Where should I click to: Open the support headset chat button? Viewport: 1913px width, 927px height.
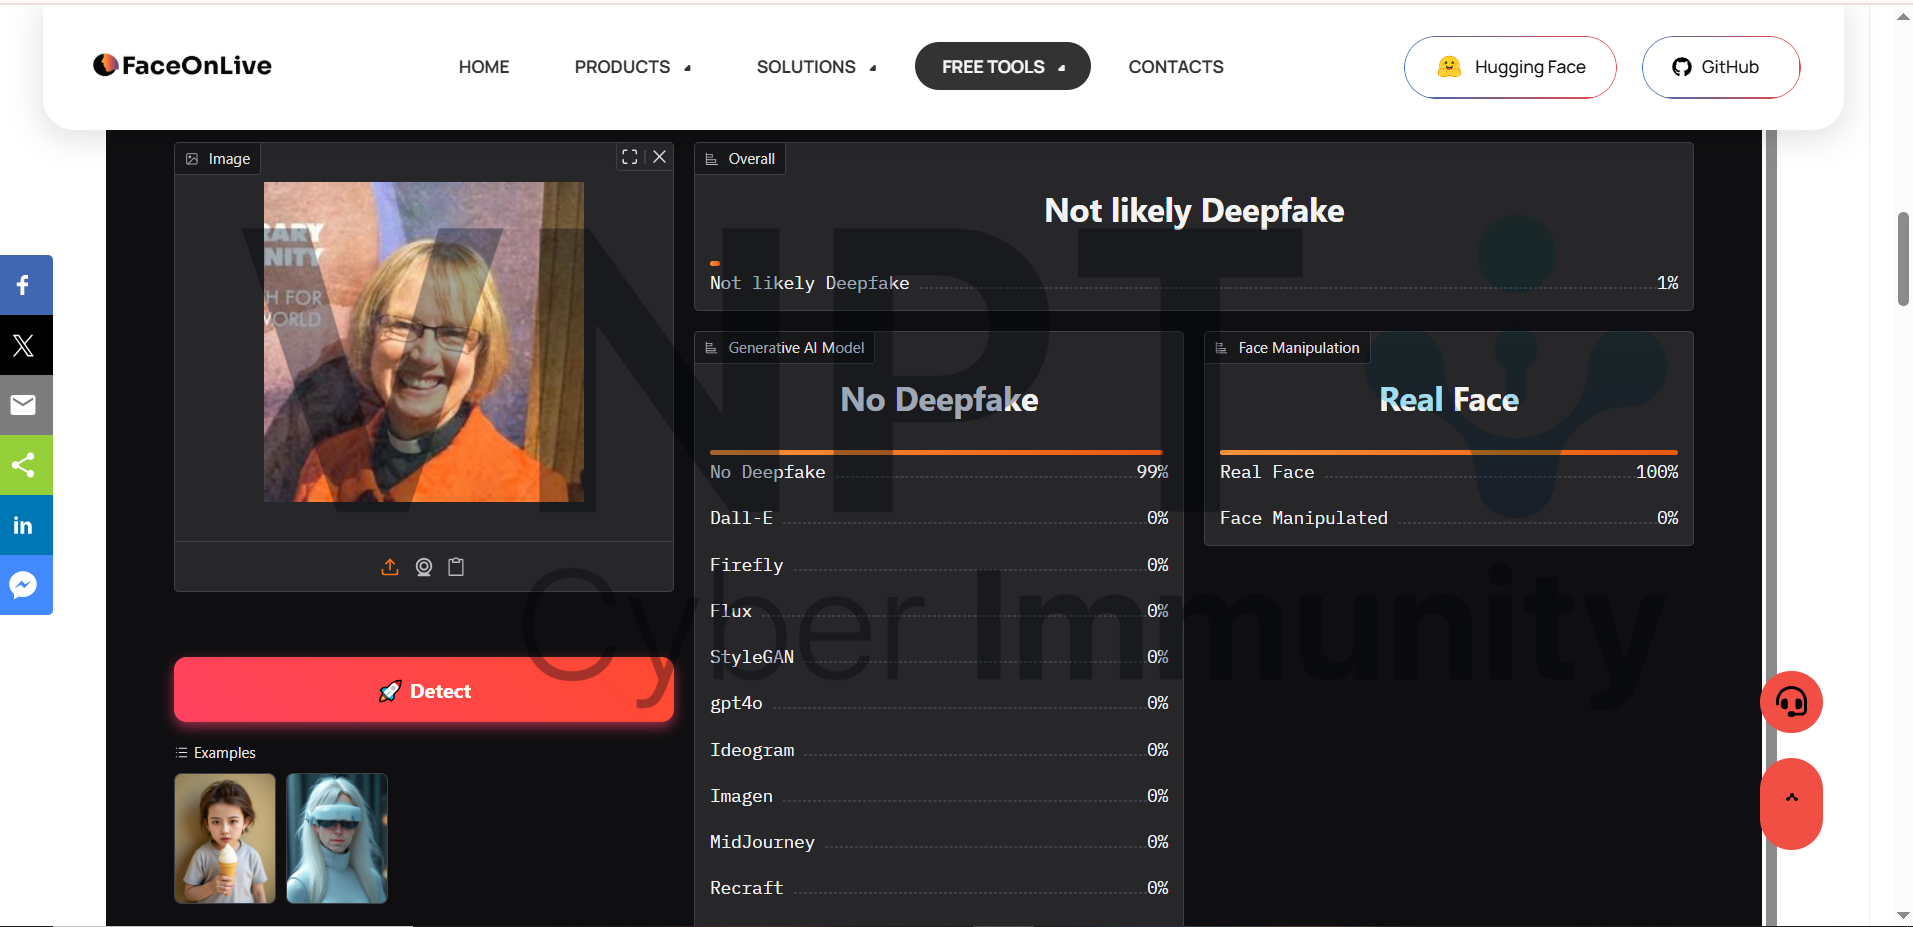point(1791,702)
